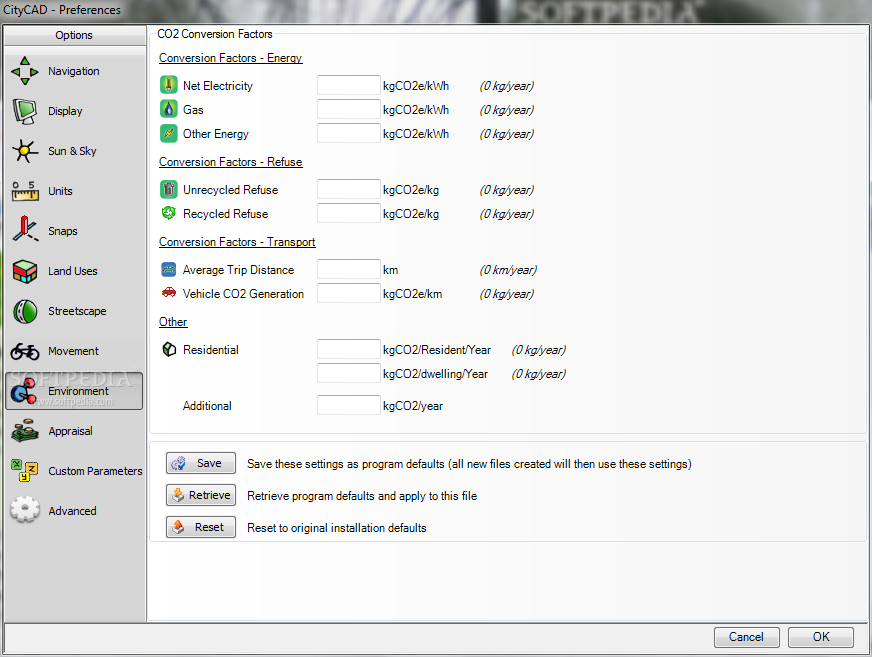Click the kgCO2/Resident/Year input field

349,349
